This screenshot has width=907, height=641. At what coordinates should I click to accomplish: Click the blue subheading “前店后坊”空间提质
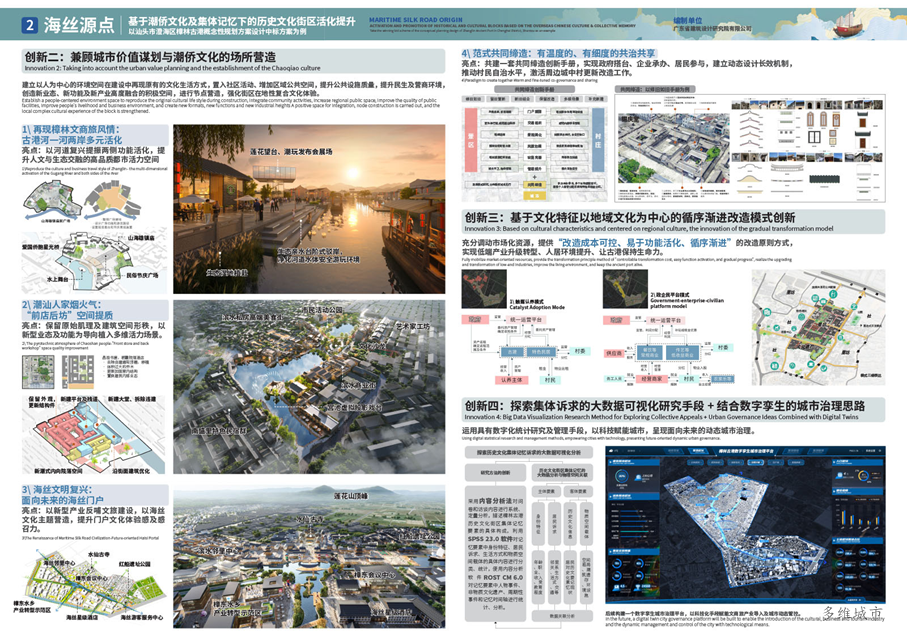click(69, 315)
